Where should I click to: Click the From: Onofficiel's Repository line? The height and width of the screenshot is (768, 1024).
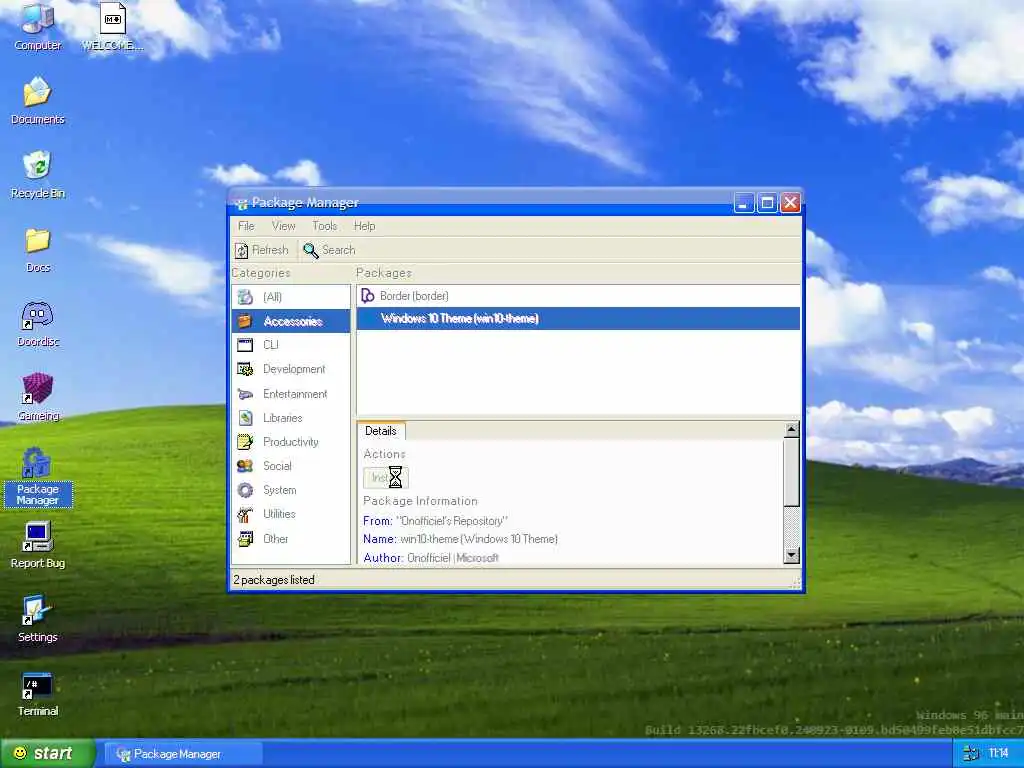[436, 521]
